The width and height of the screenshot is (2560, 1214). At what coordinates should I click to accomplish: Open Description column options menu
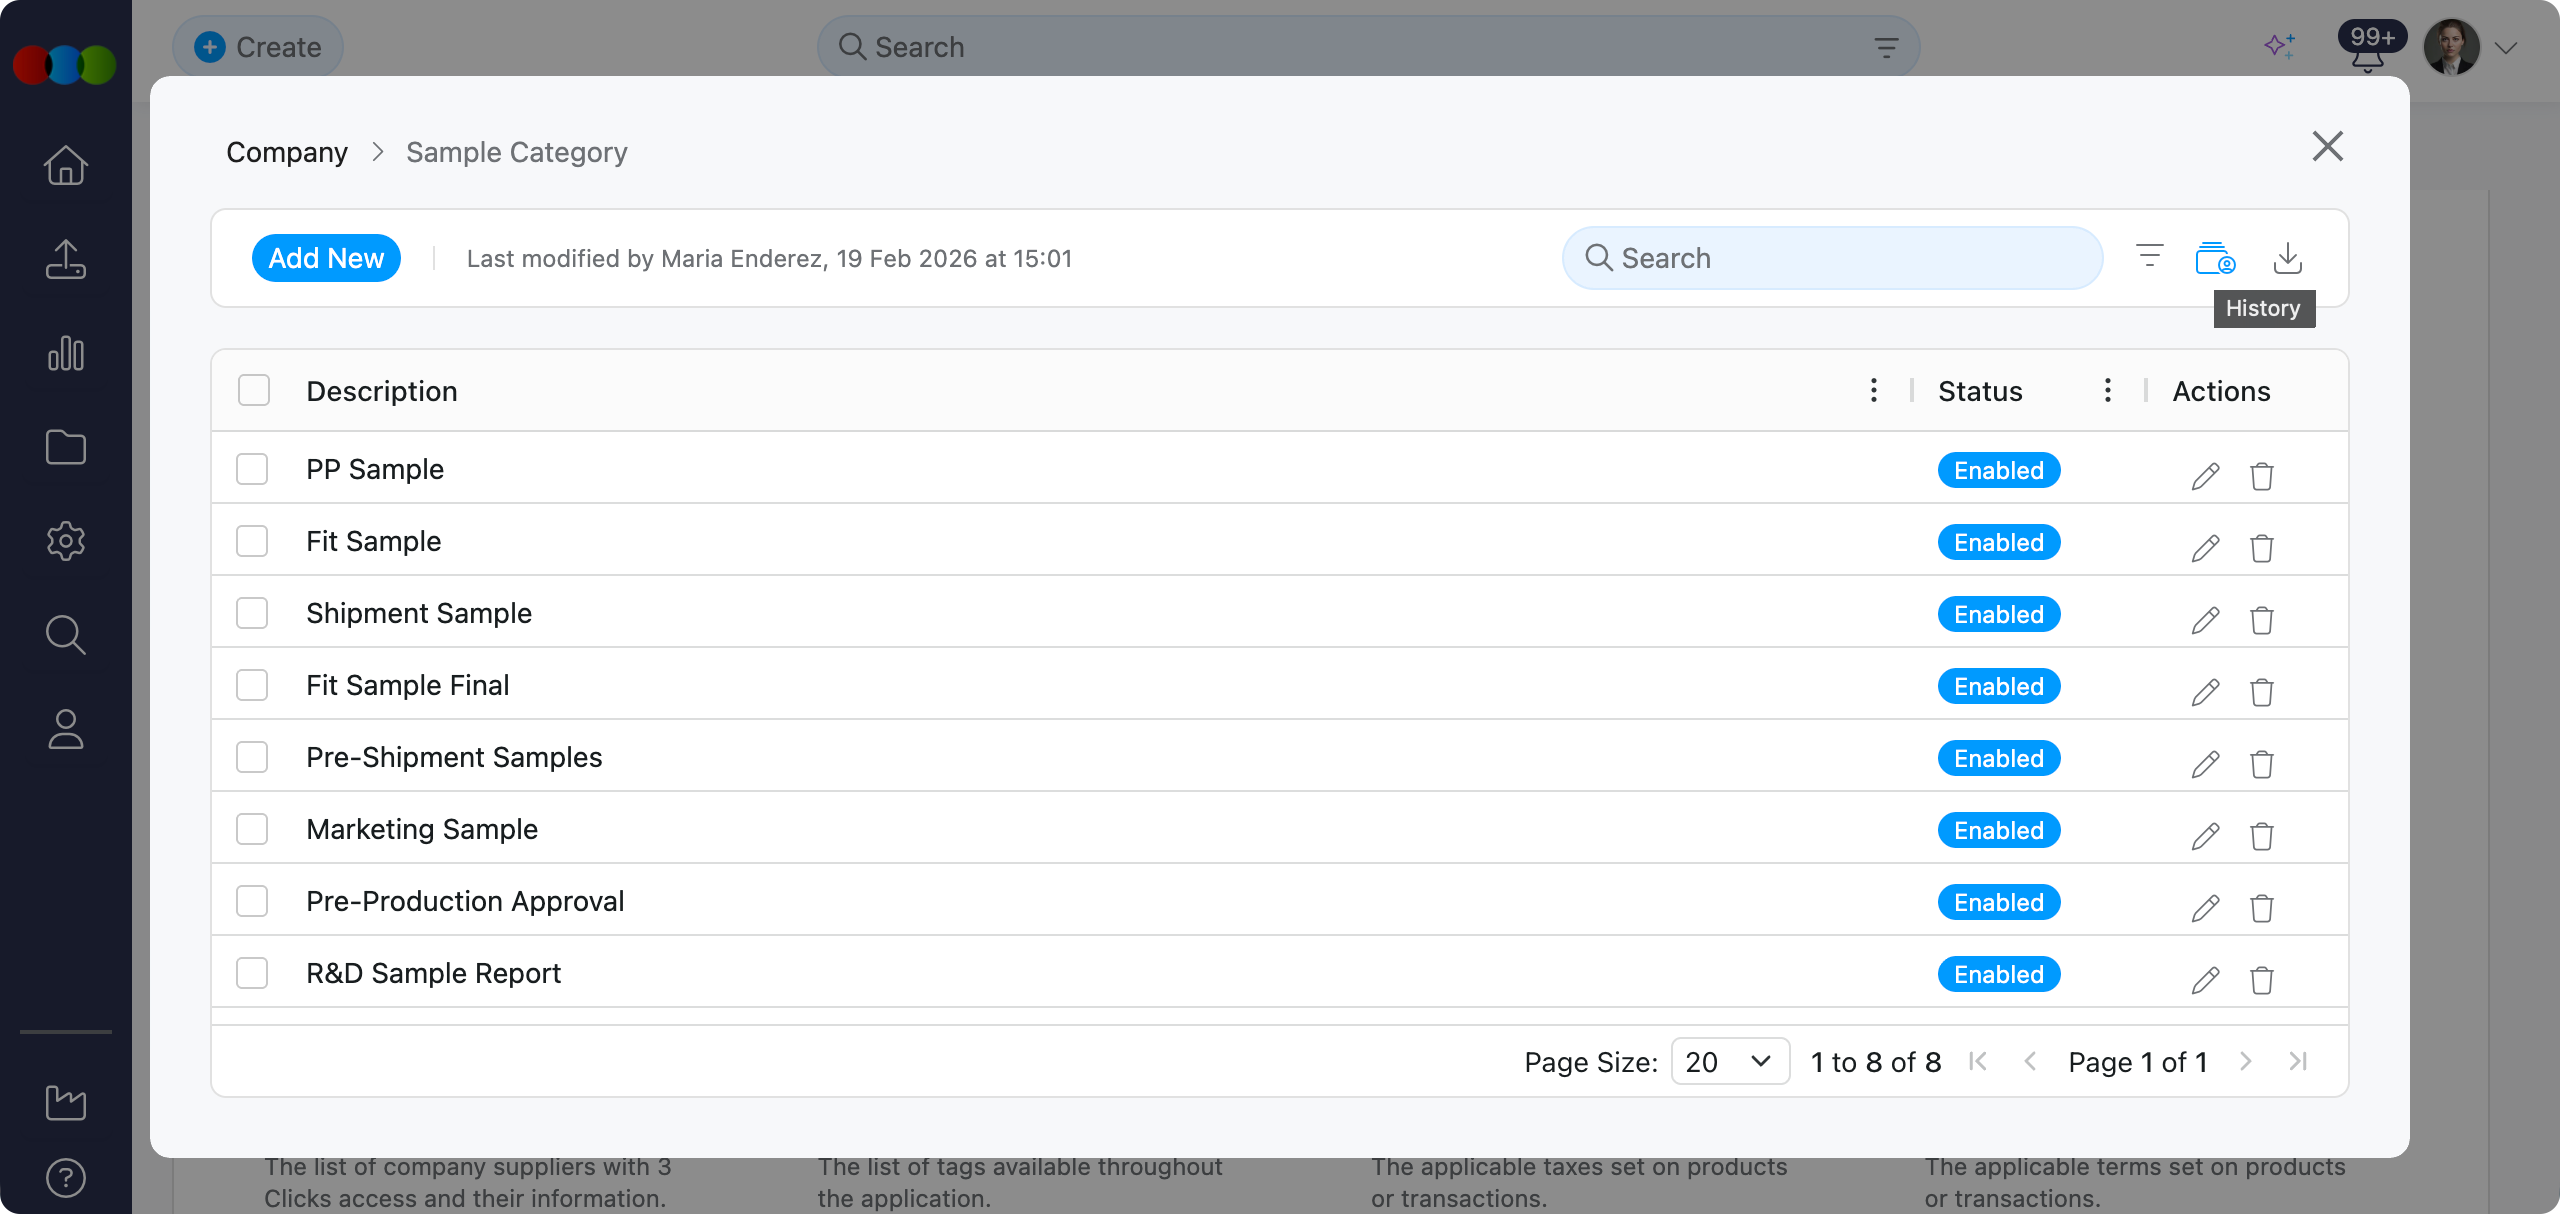[x=1873, y=390]
